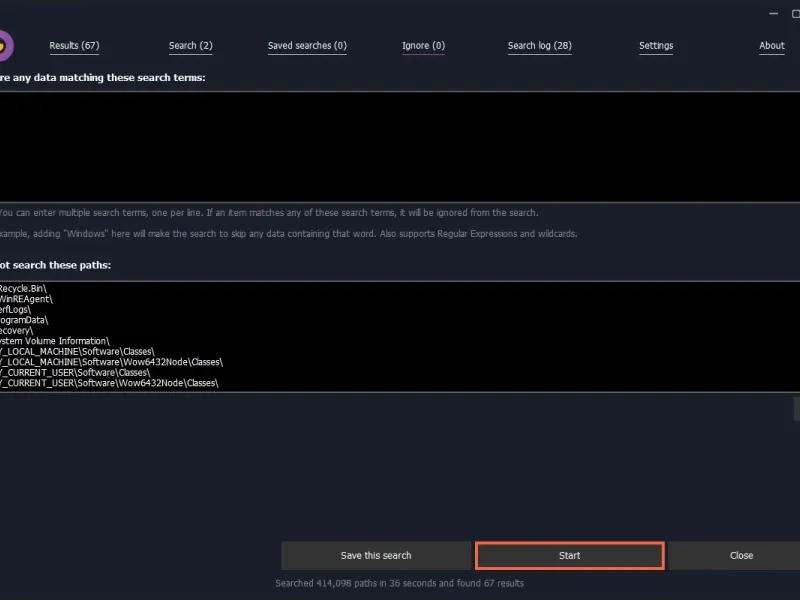Click the purple app logo icon
Viewport: 800px width, 600px height.
(x=5, y=46)
